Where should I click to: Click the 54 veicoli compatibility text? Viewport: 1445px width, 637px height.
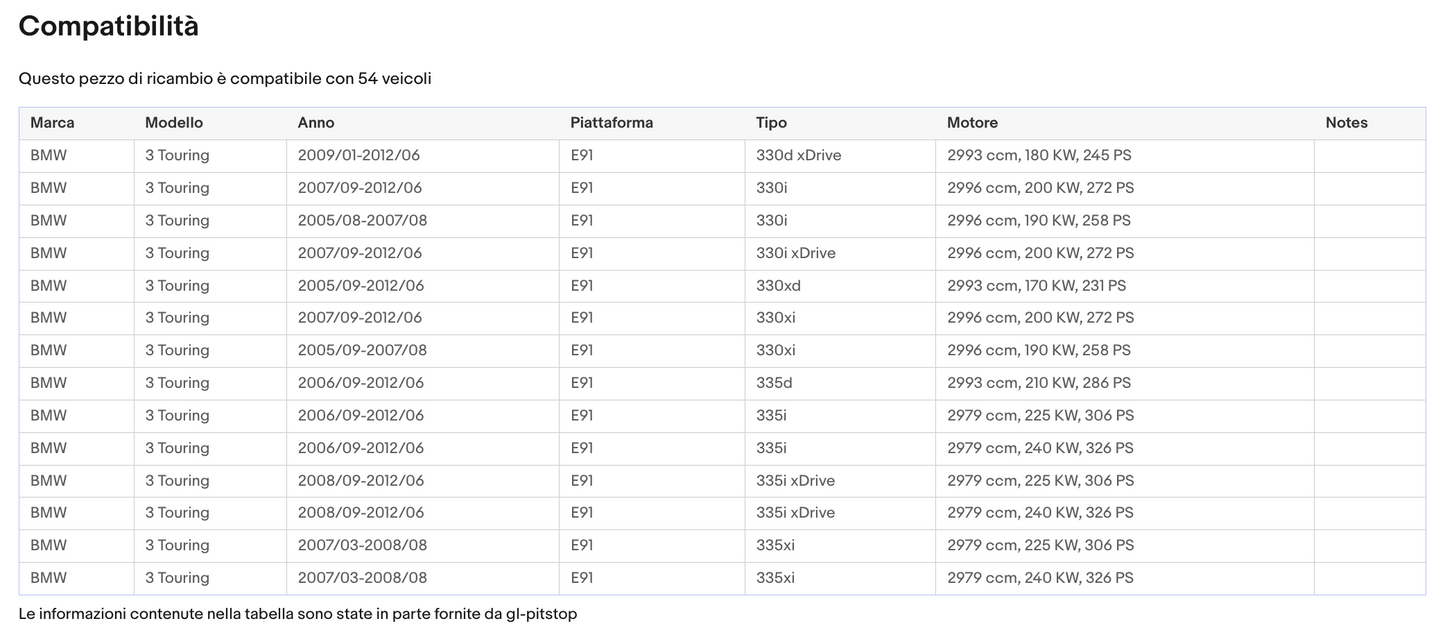coord(394,79)
